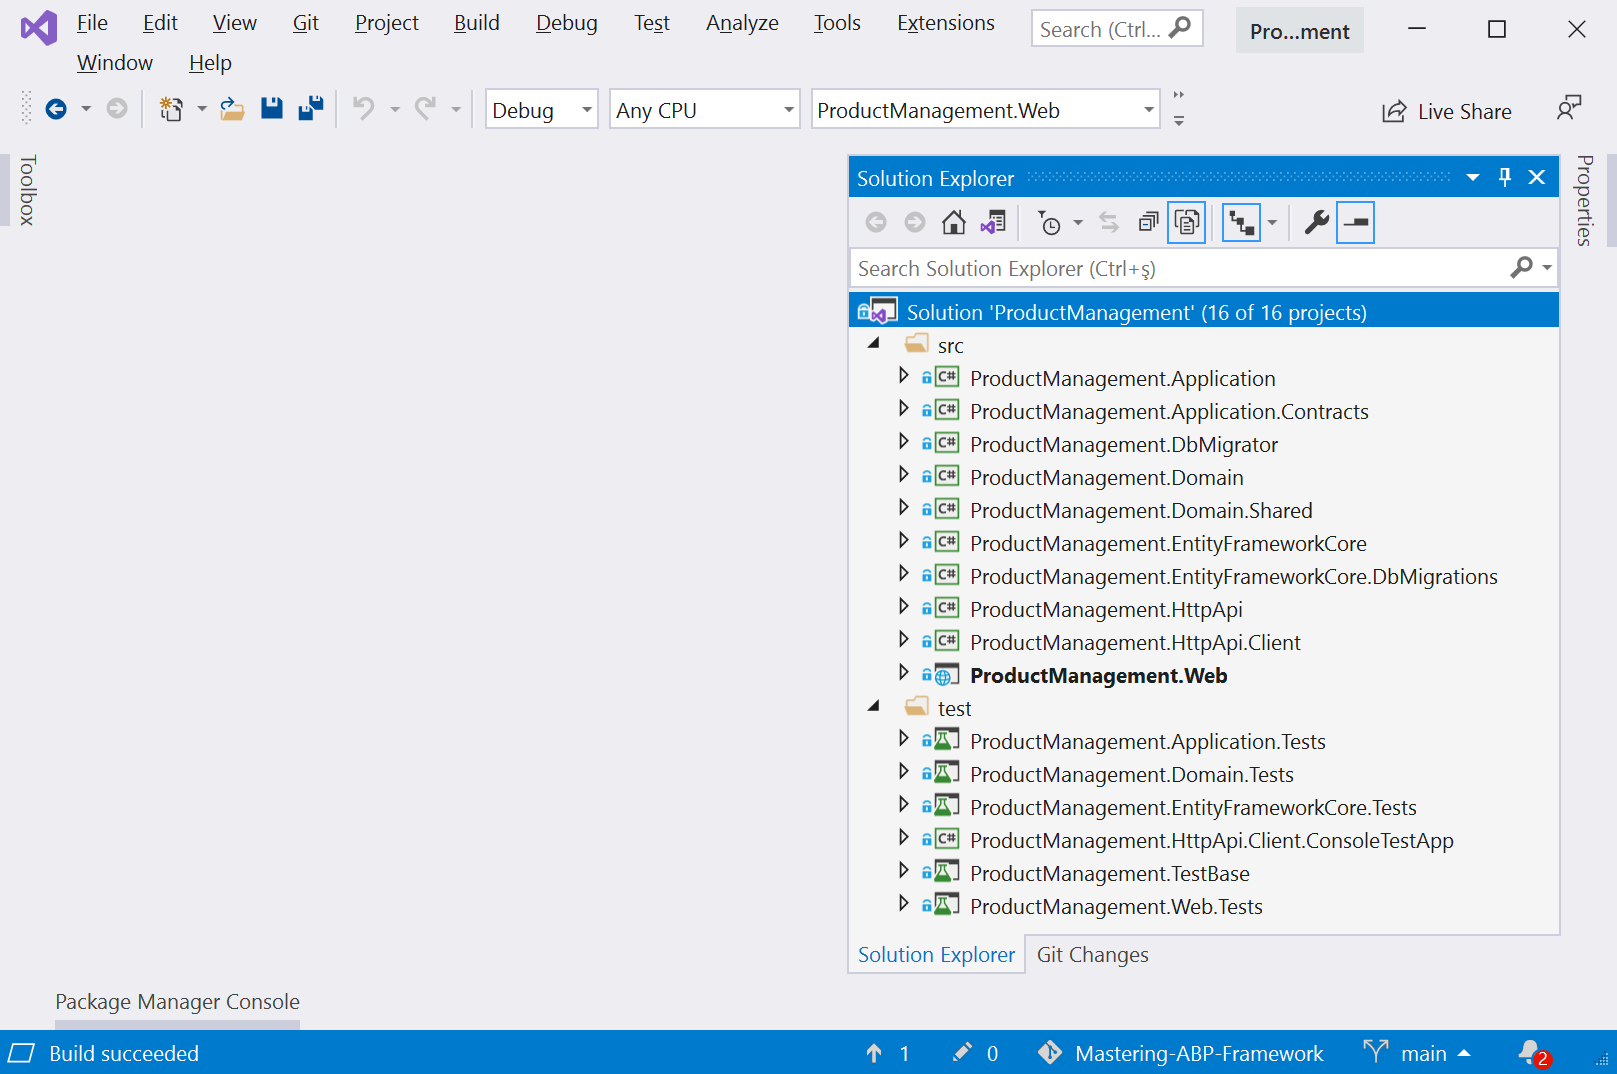This screenshot has width=1617, height=1074.
Task: Collapse the src folder
Action: [x=874, y=344]
